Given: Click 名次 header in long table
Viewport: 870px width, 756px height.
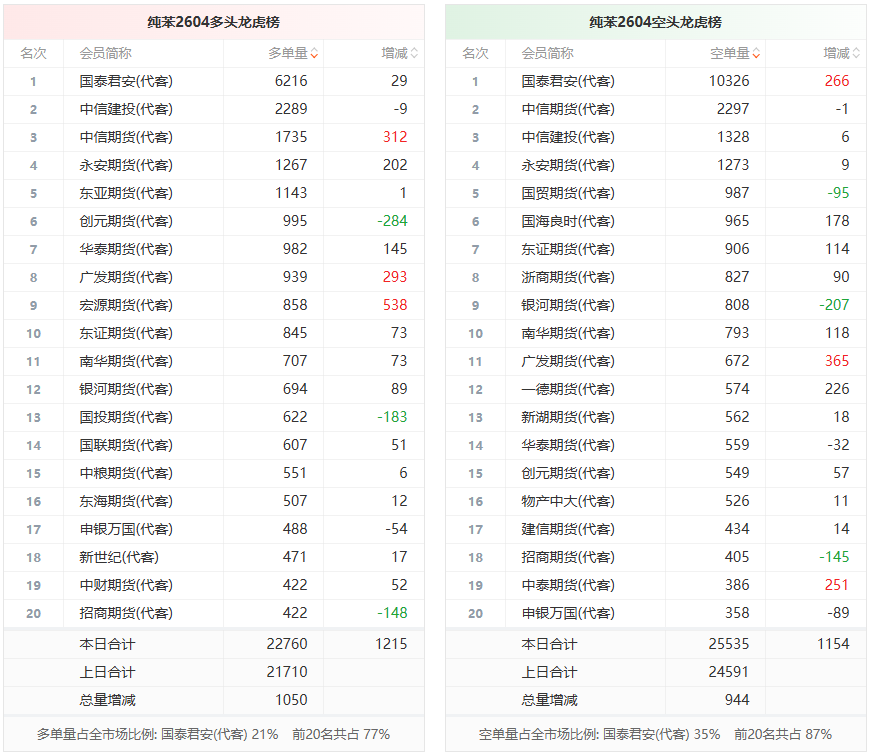Looking at the screenshot, I should 33,54.
